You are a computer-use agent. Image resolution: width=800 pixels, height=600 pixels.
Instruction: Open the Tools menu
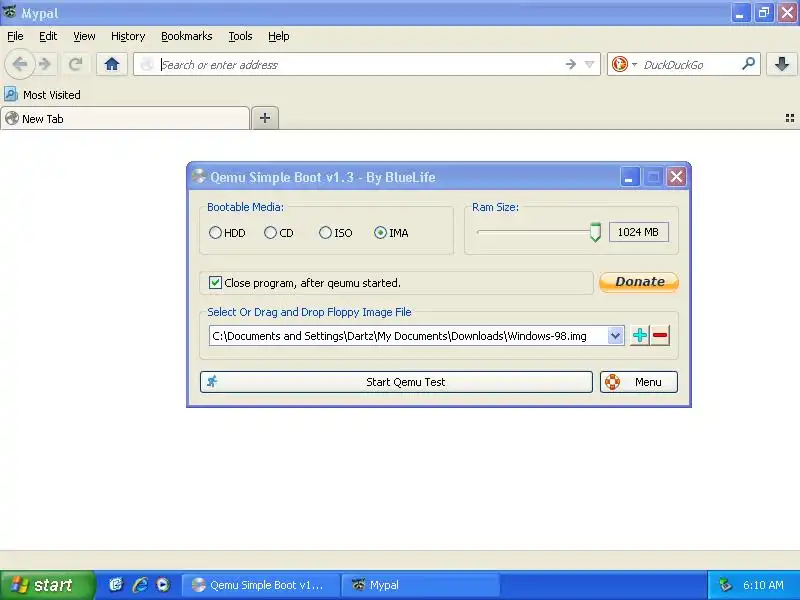tap(240, 36)
